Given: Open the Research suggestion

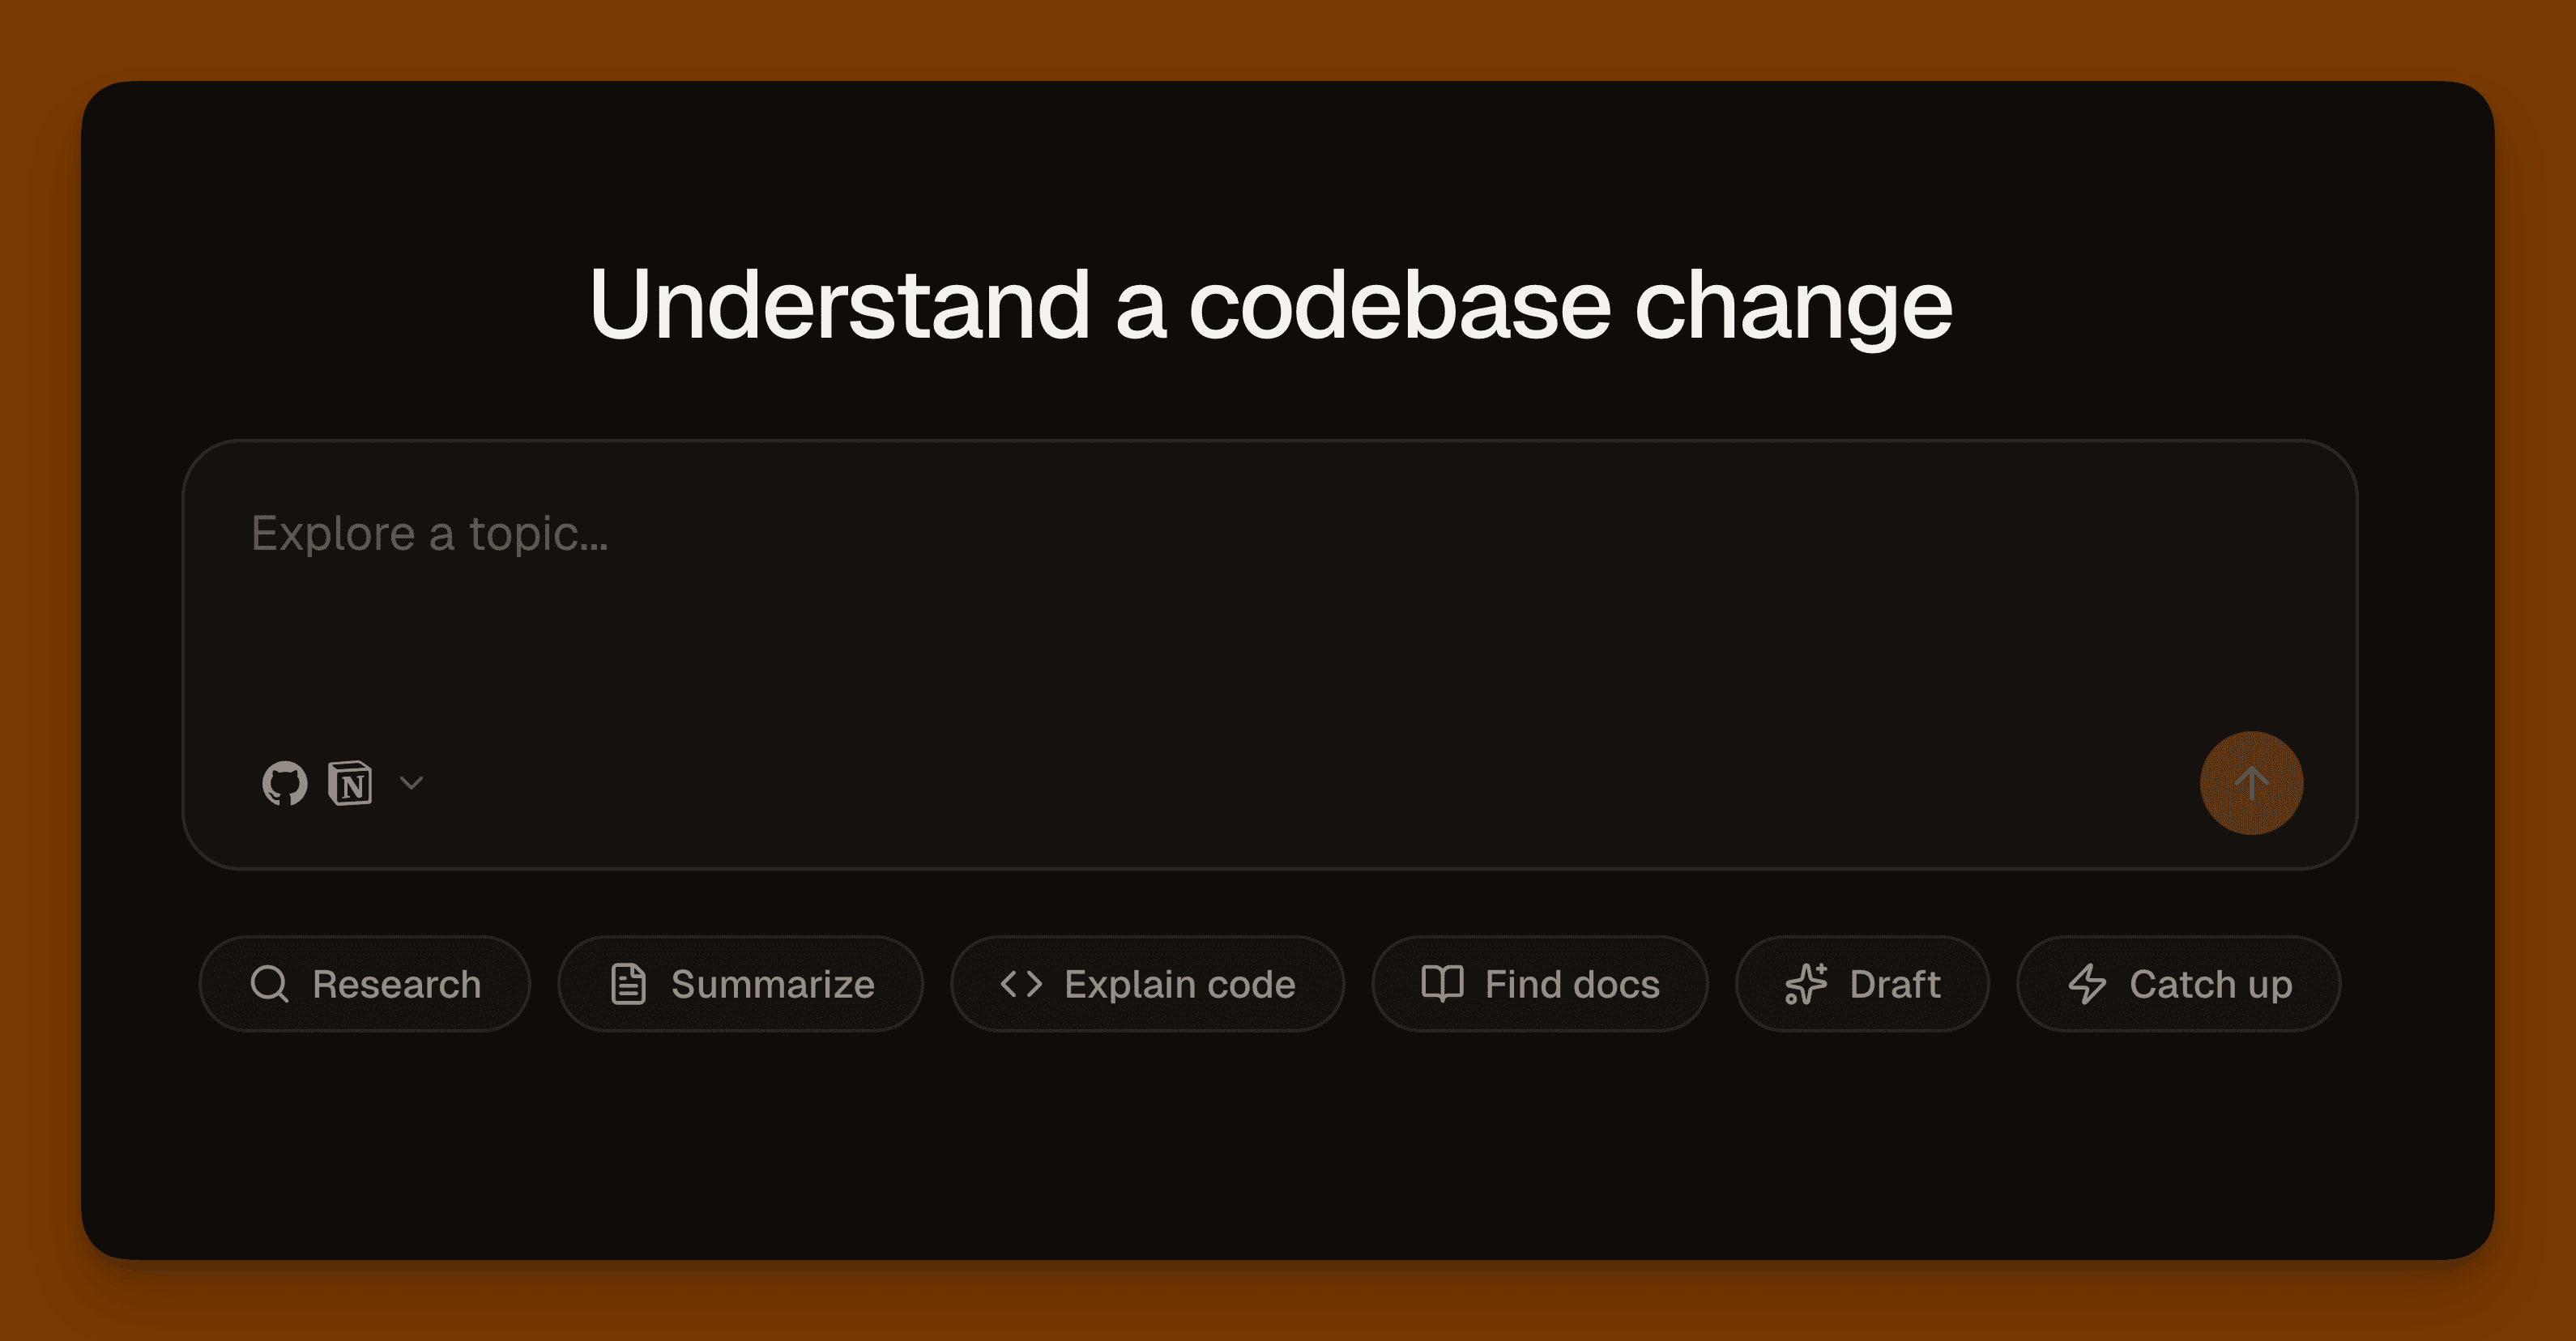Looking at the screenshot, I should click(x=365, y=983).
